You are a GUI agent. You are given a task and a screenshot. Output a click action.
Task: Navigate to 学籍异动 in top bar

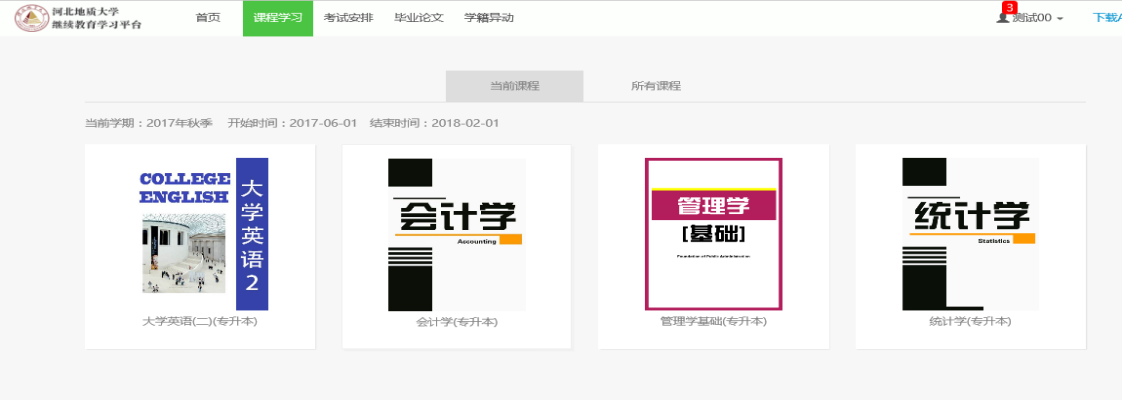click(x=489, y=18)
